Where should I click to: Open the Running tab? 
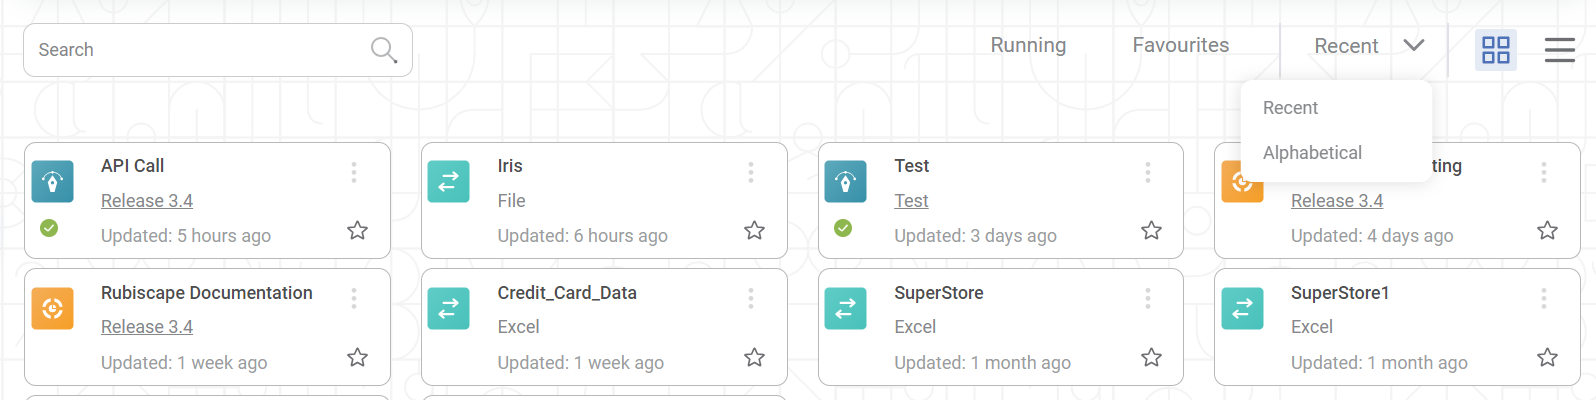(1028, 45)
